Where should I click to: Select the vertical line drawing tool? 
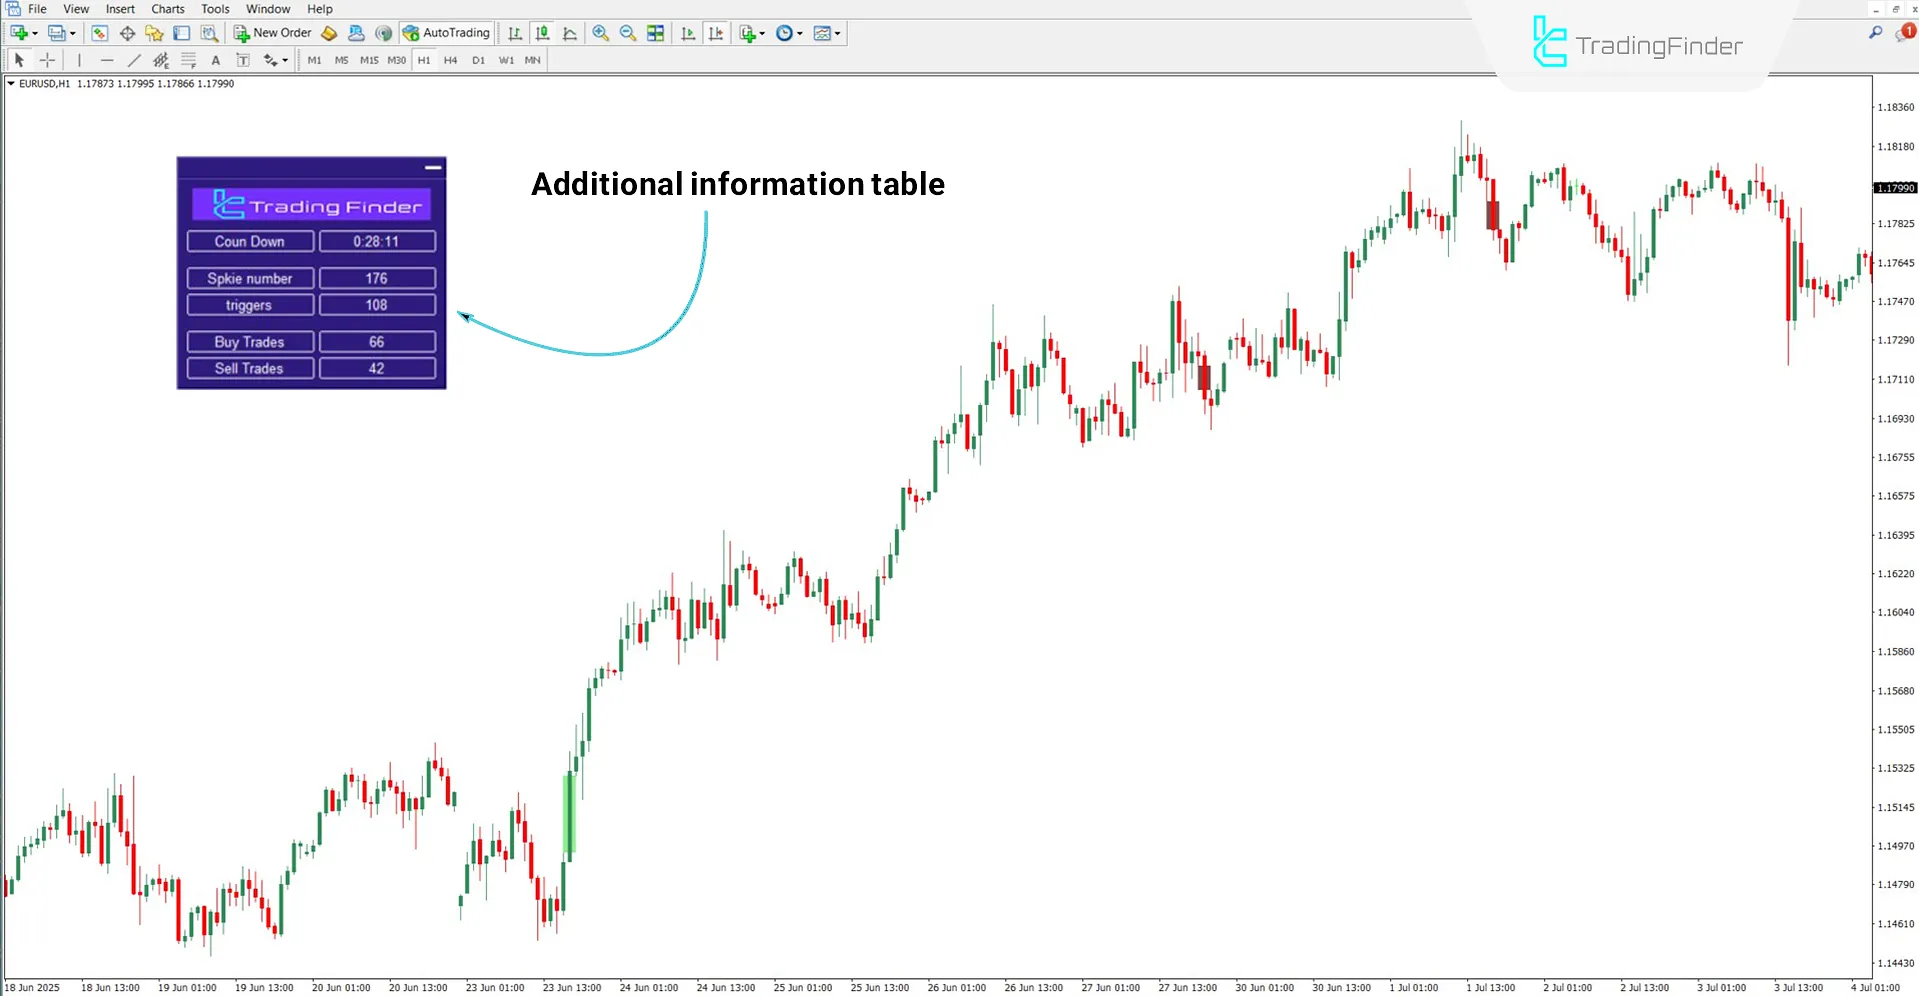tap(79, 60)
